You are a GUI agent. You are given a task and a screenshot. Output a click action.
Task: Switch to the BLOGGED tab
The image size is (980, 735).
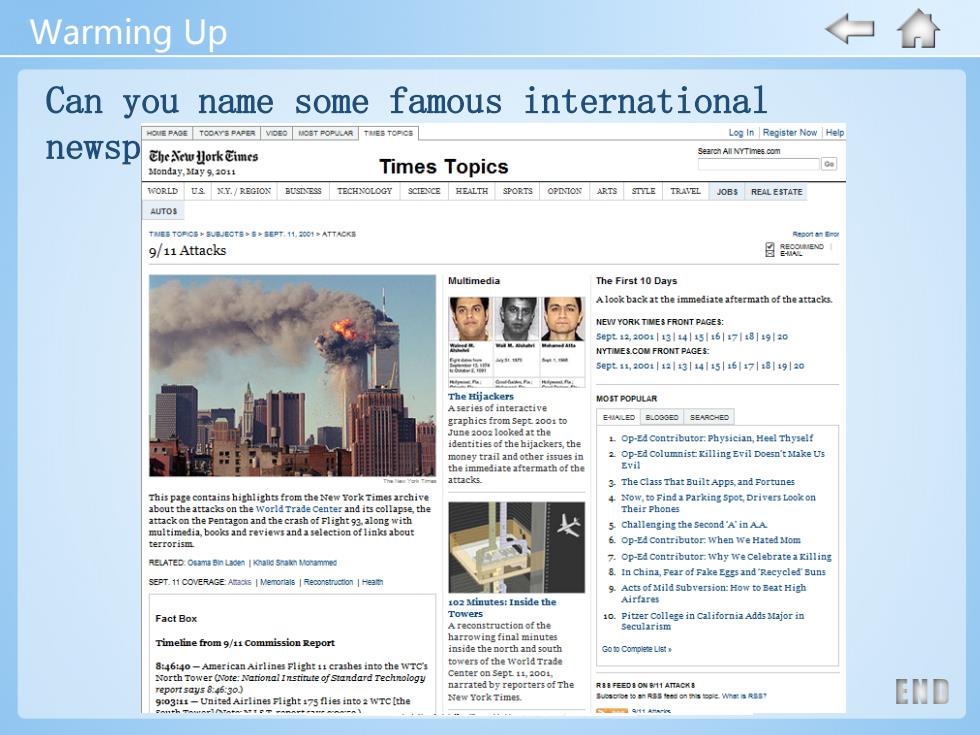[661, 417]
